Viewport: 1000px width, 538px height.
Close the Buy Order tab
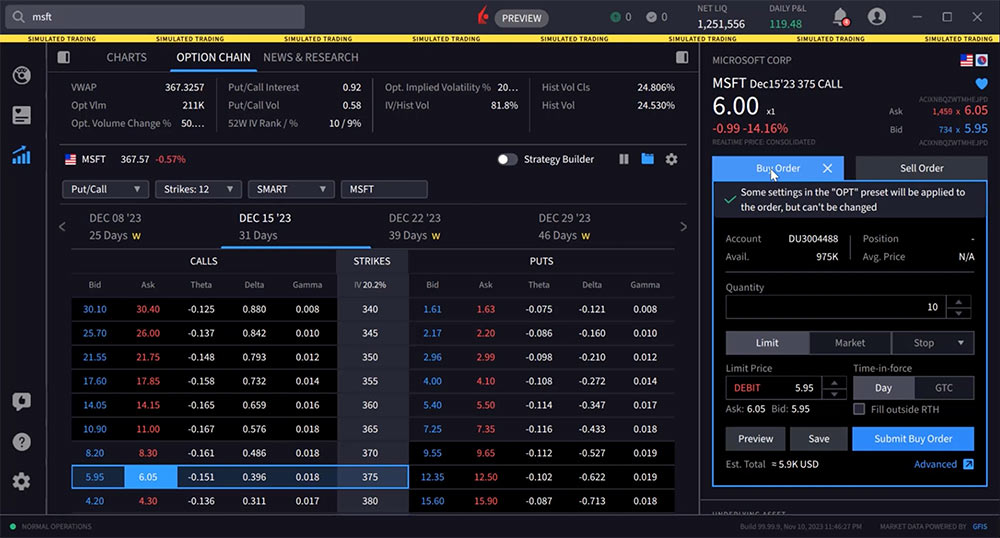(x=827, y=168)
